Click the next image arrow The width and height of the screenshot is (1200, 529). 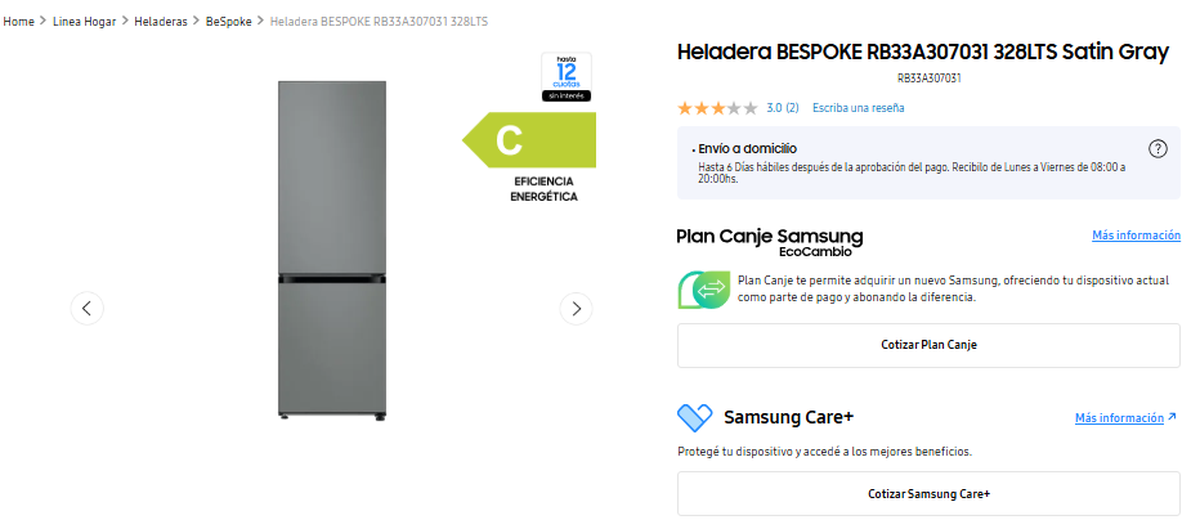coord(576,308)
